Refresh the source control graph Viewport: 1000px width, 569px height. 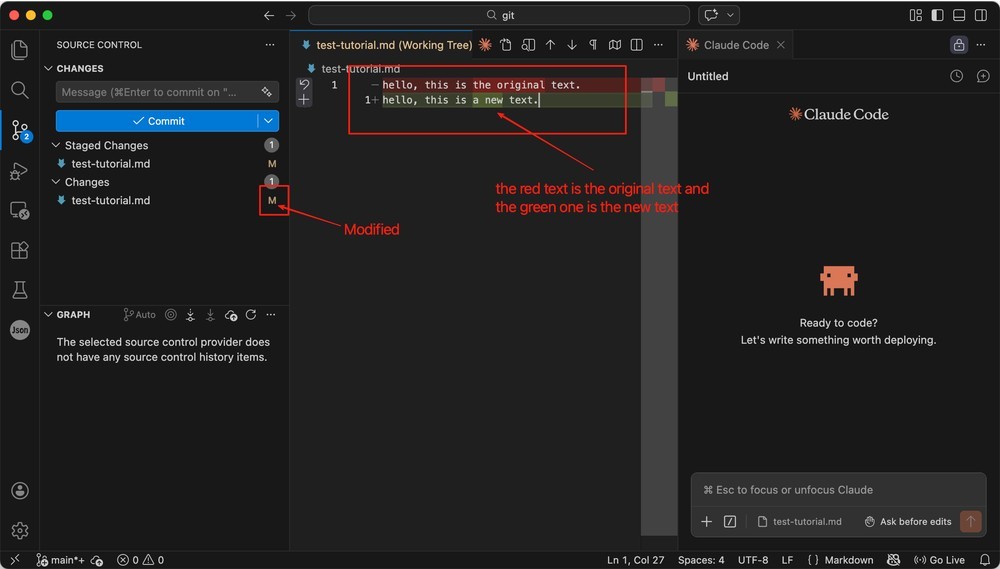point(251,314)
